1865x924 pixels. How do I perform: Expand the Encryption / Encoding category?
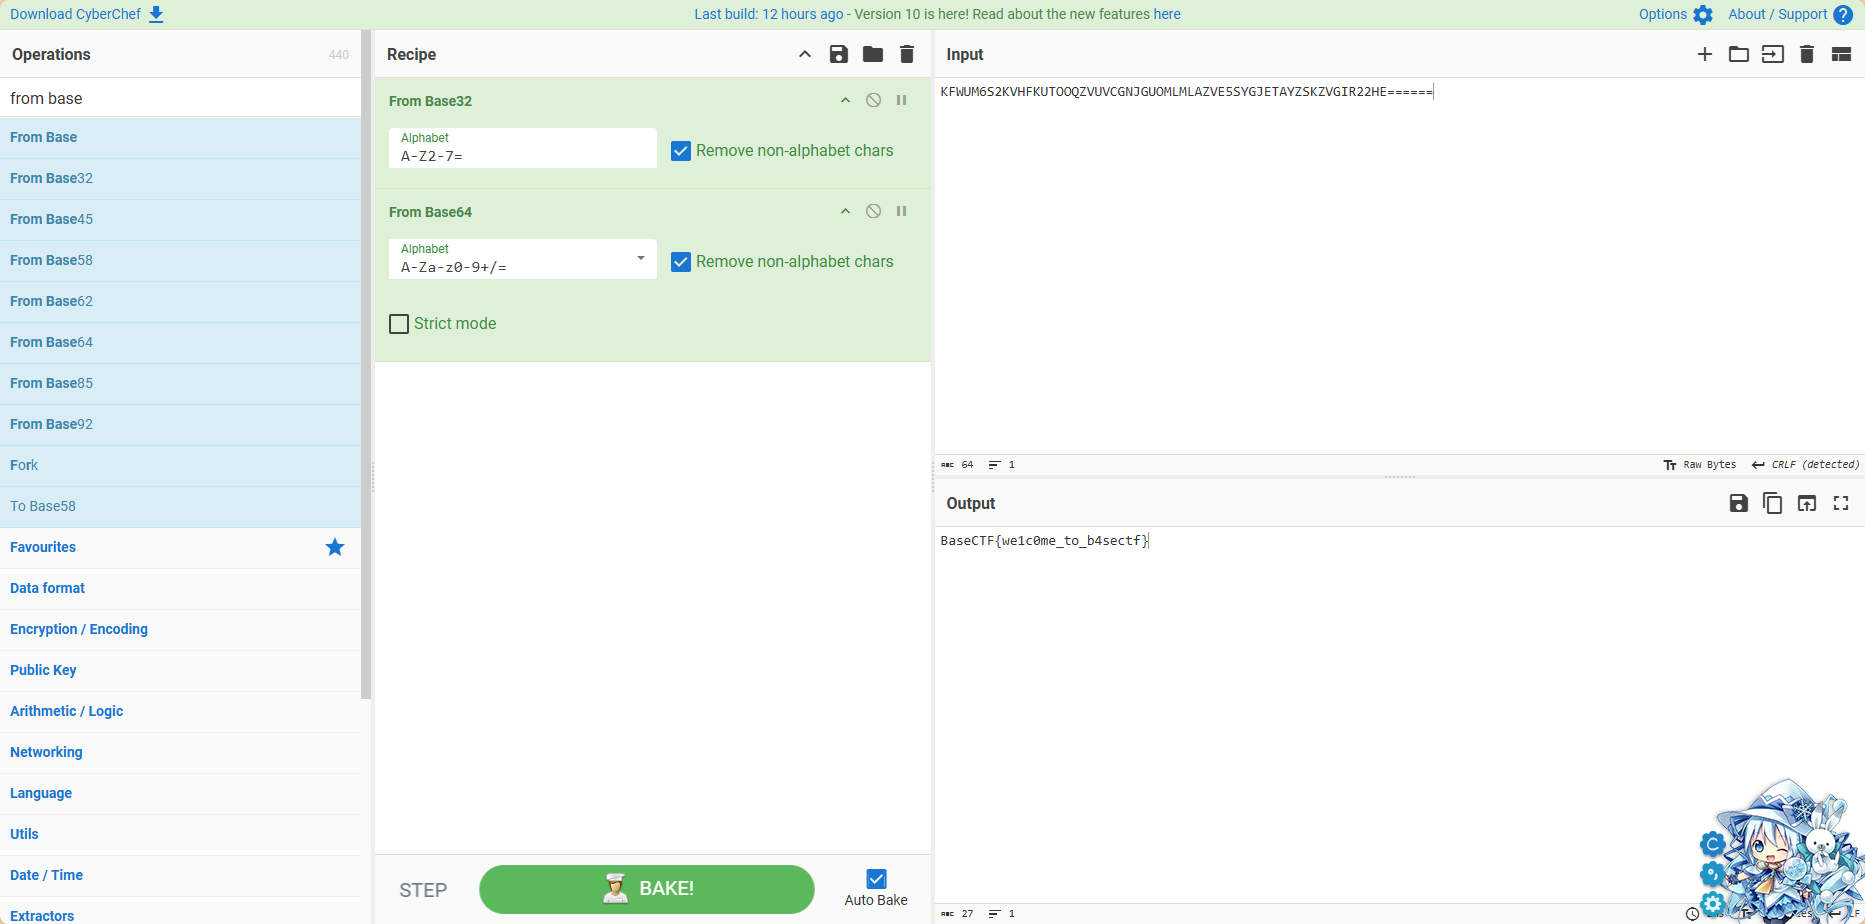pos(79,629)
